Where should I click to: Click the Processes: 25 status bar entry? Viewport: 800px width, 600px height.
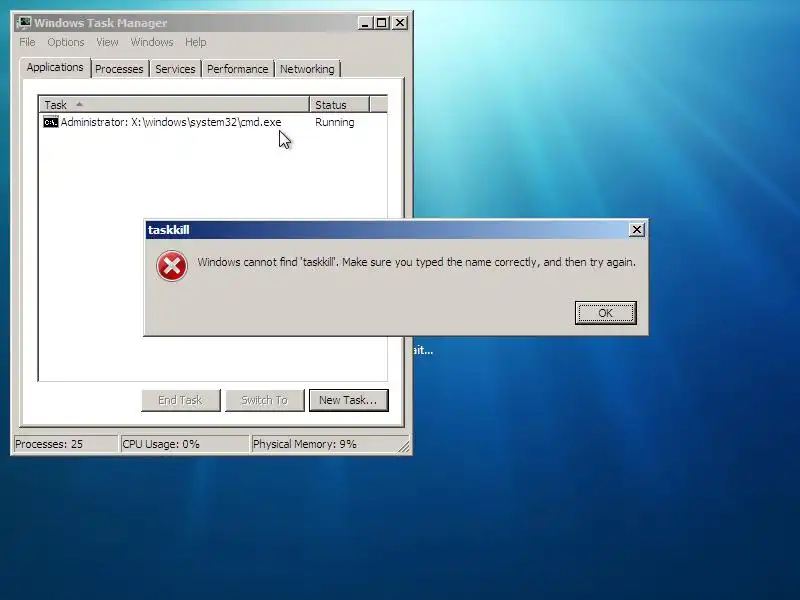[65, 444]
